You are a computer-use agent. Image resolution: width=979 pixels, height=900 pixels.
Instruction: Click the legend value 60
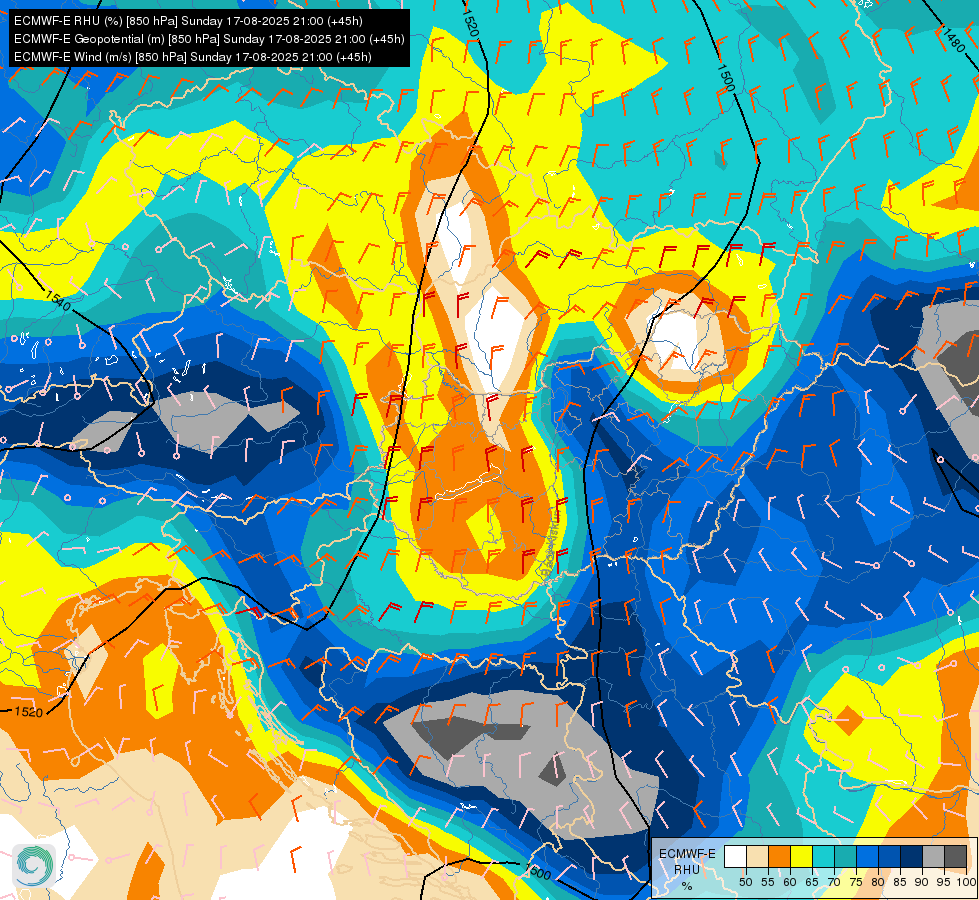click(x=790, y=882)
